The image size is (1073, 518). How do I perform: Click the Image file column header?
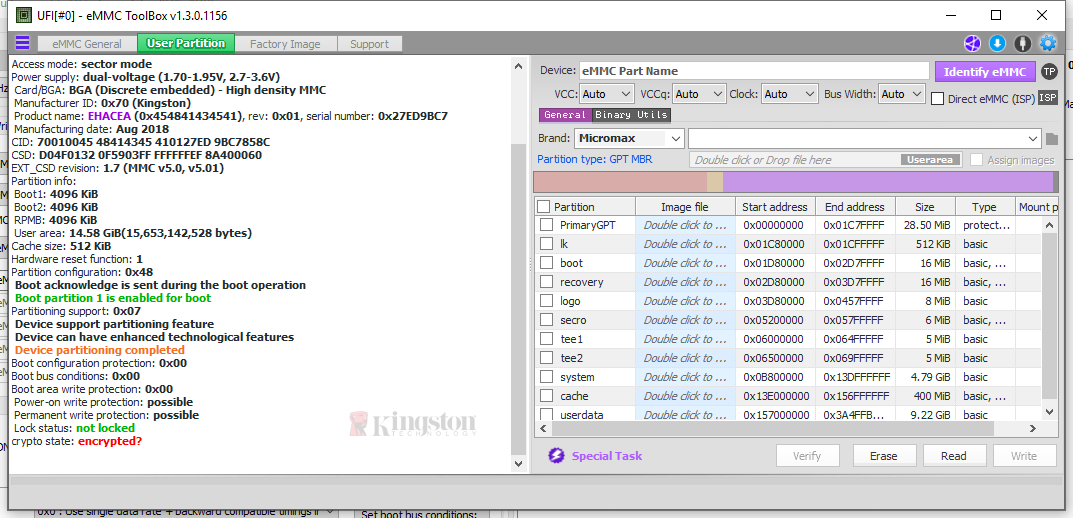pos(685,207)
